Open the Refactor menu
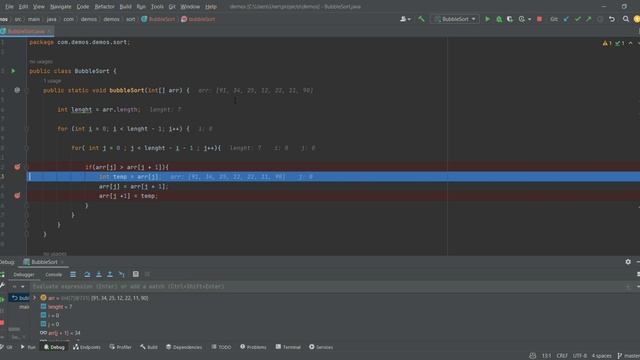The image size is (640, 360). point(104,7)
